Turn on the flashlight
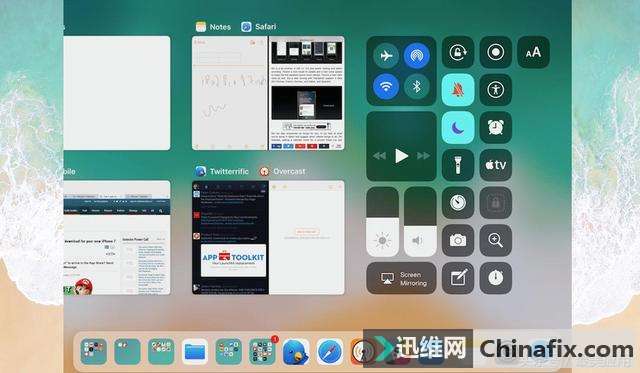 [458, 165]
